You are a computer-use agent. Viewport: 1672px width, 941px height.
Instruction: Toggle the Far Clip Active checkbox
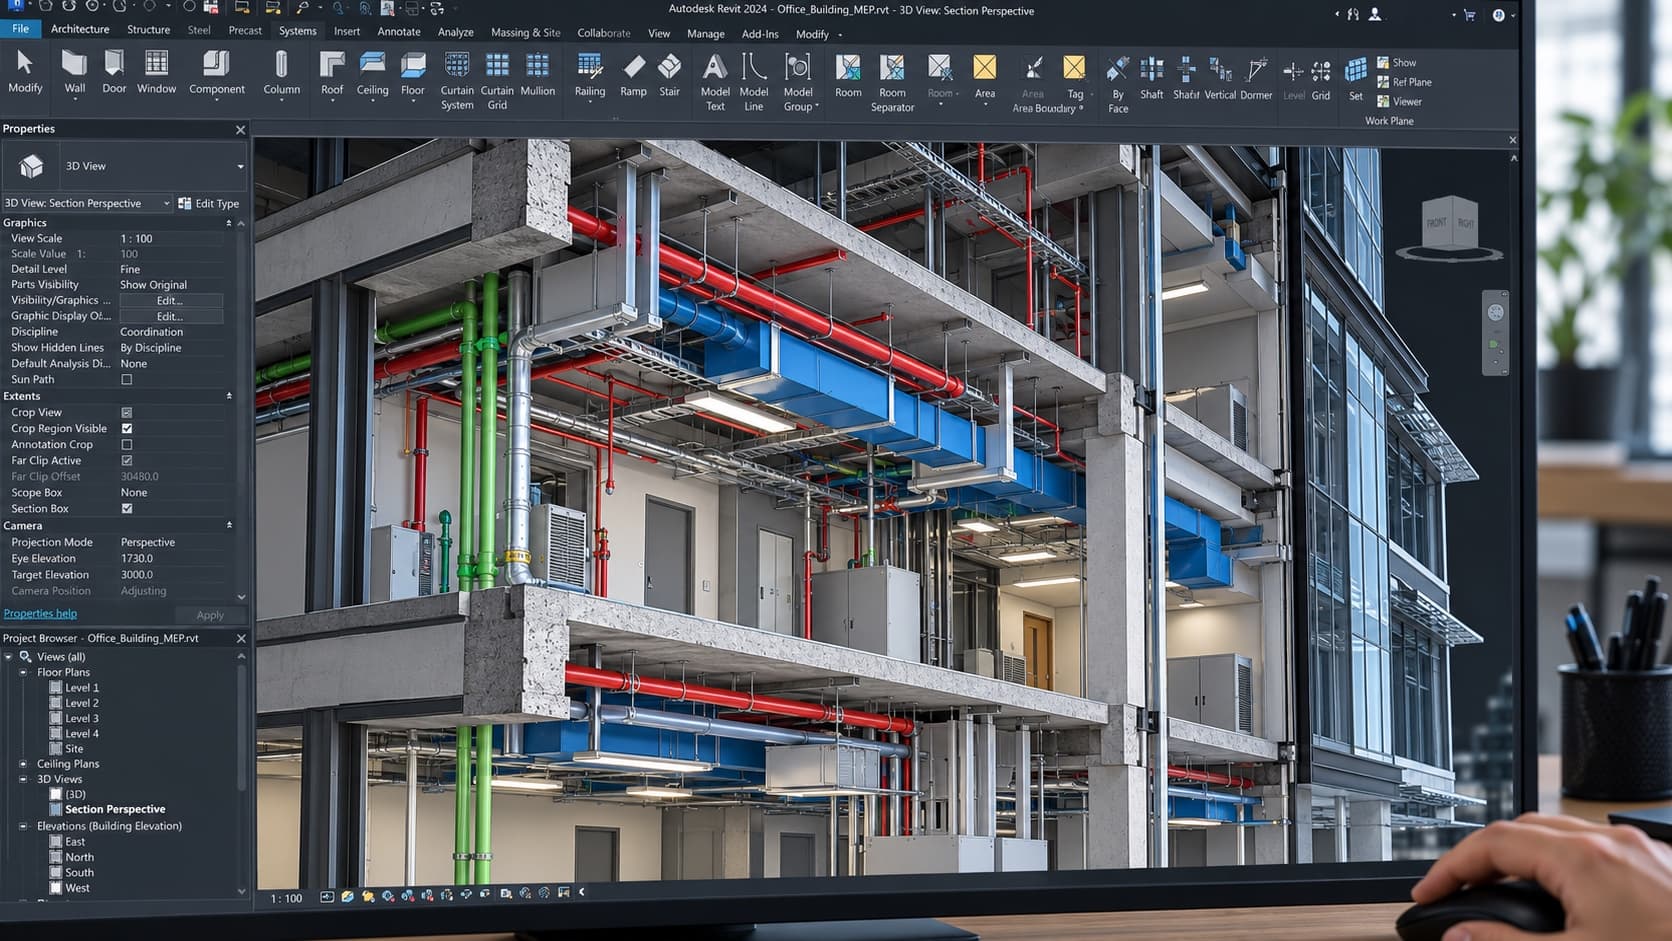(127, 461)
